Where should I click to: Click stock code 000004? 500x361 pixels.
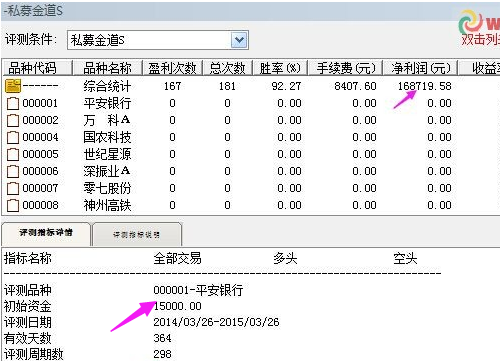pyautogui.click(x=40, y=137)
